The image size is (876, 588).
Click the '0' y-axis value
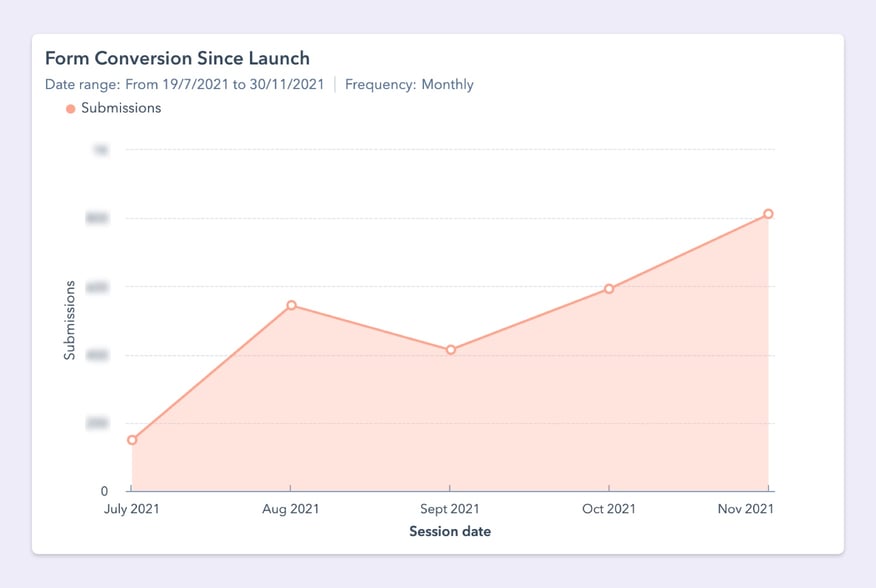tap(104, 491)
